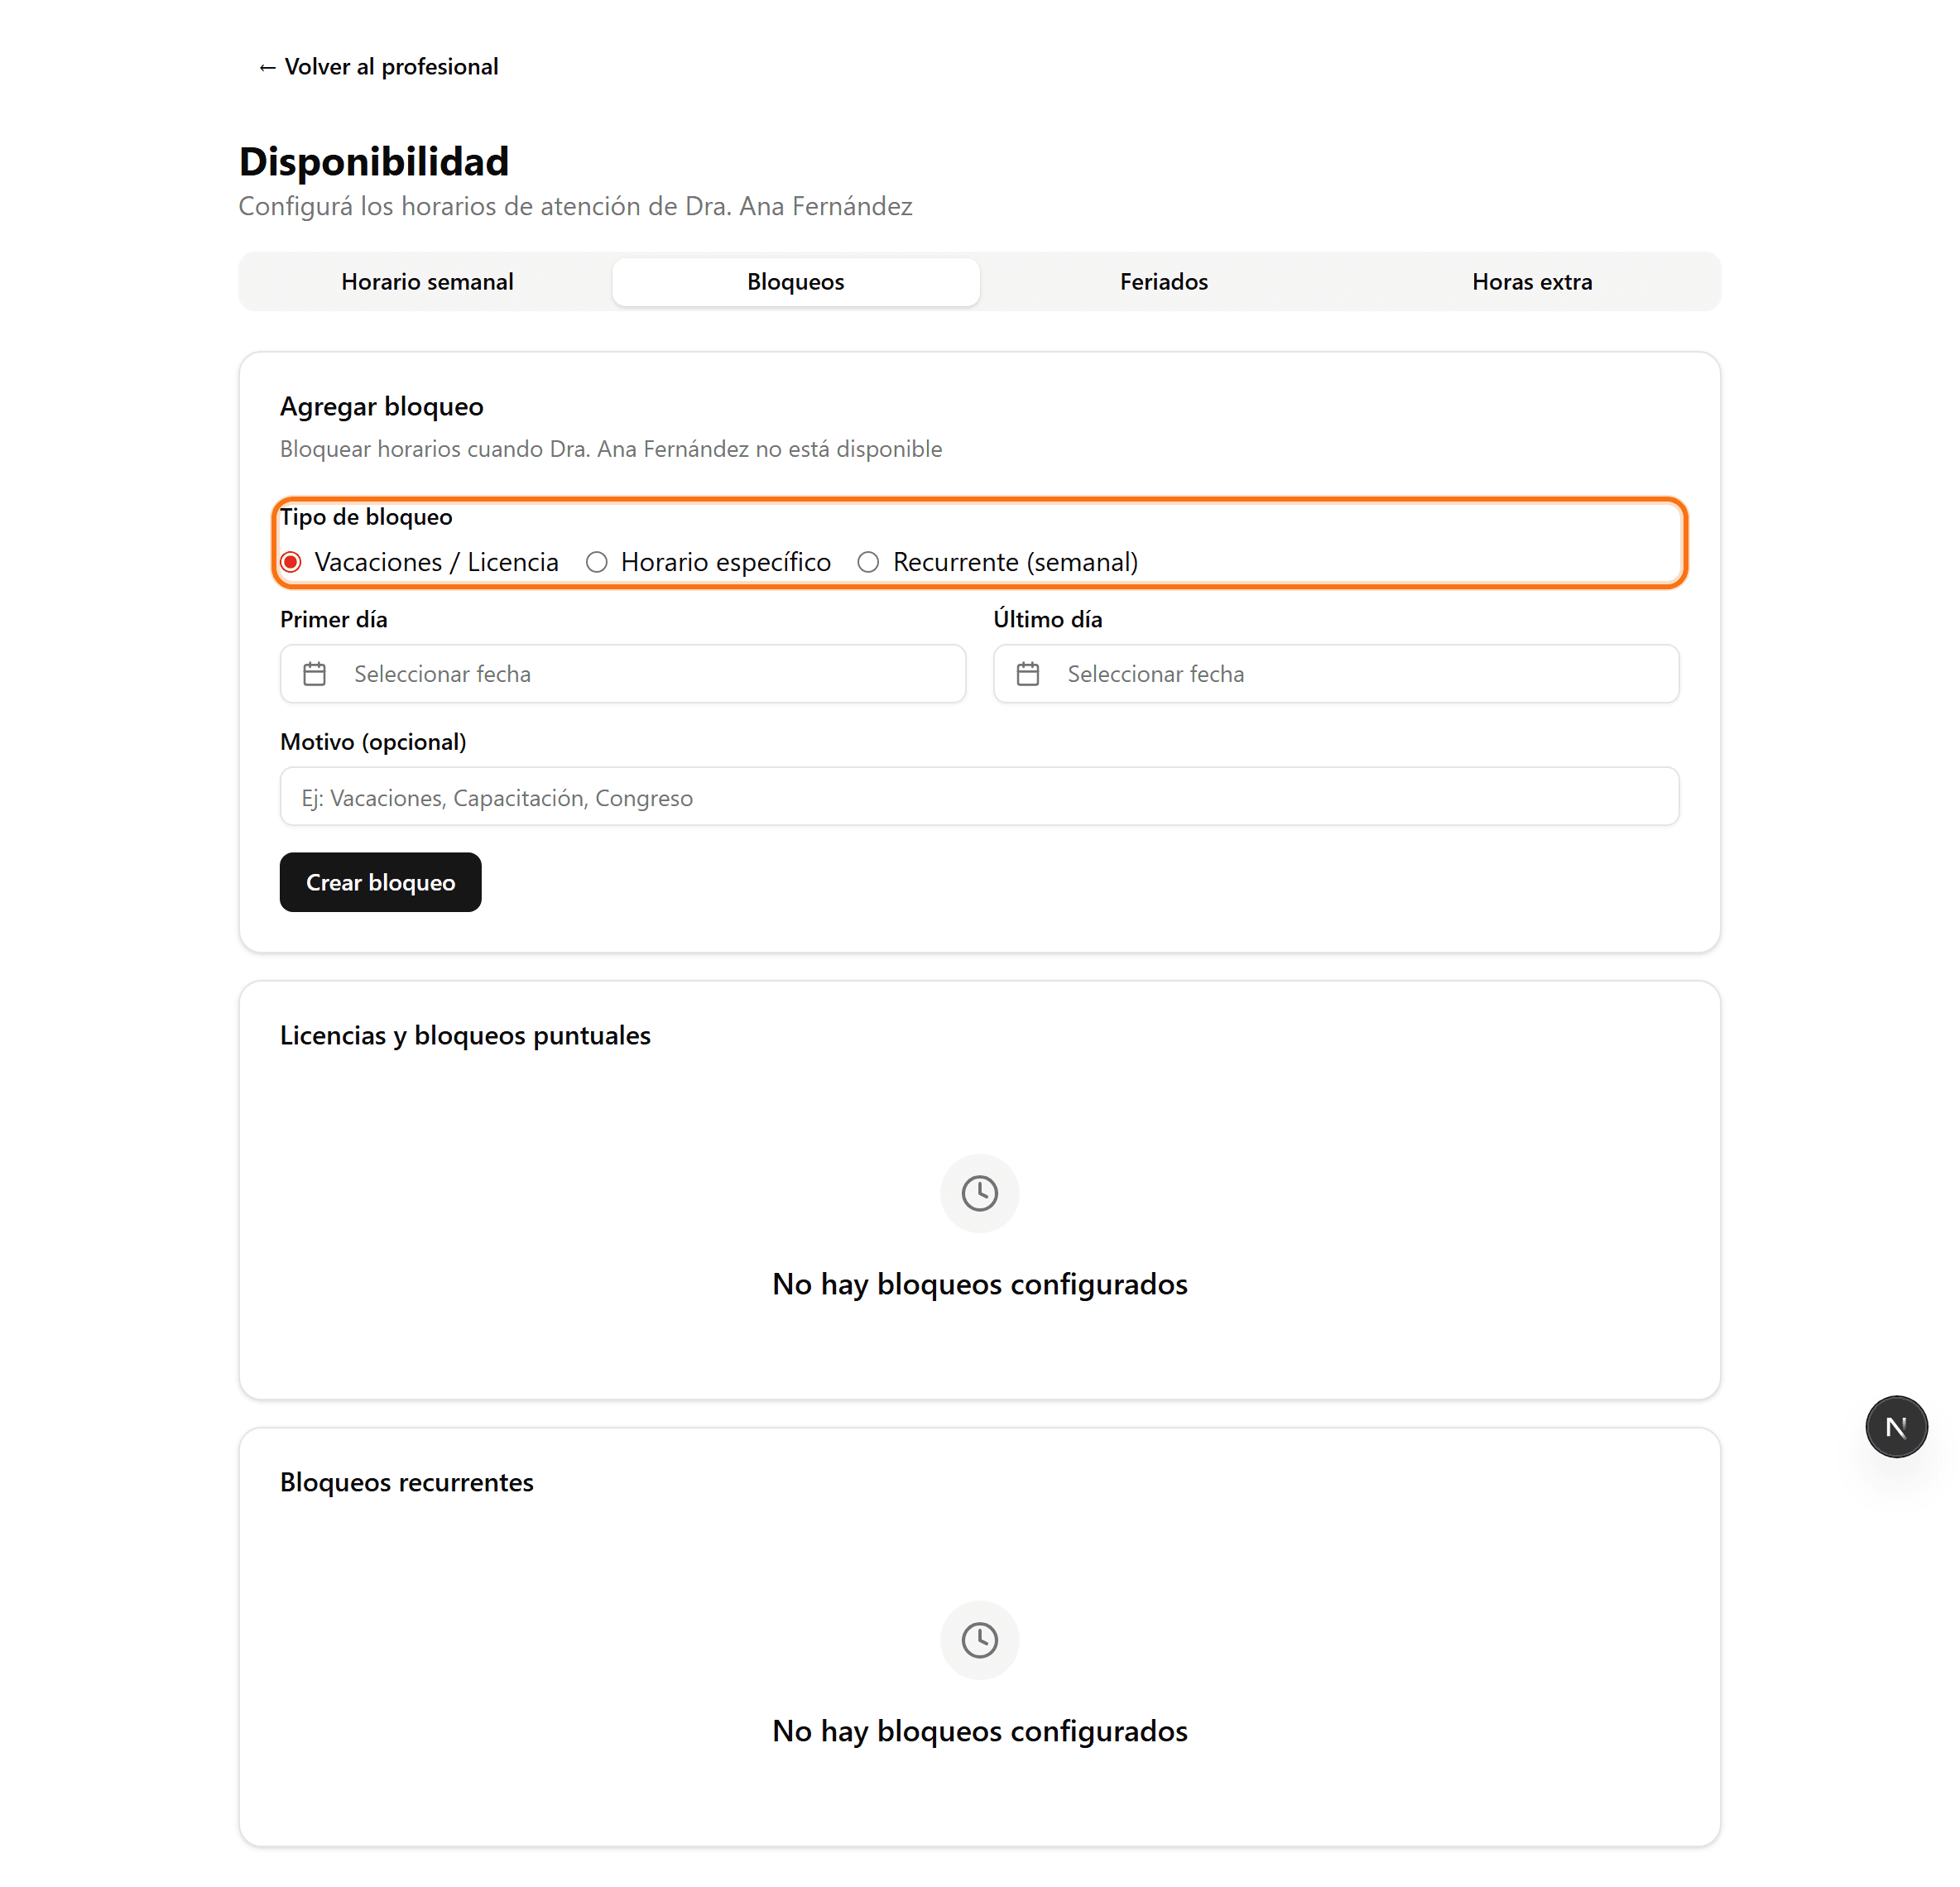This screenshot has width=1960, height=1887.
Task: Click the Primer día label
Action: (x=333, y=620)
